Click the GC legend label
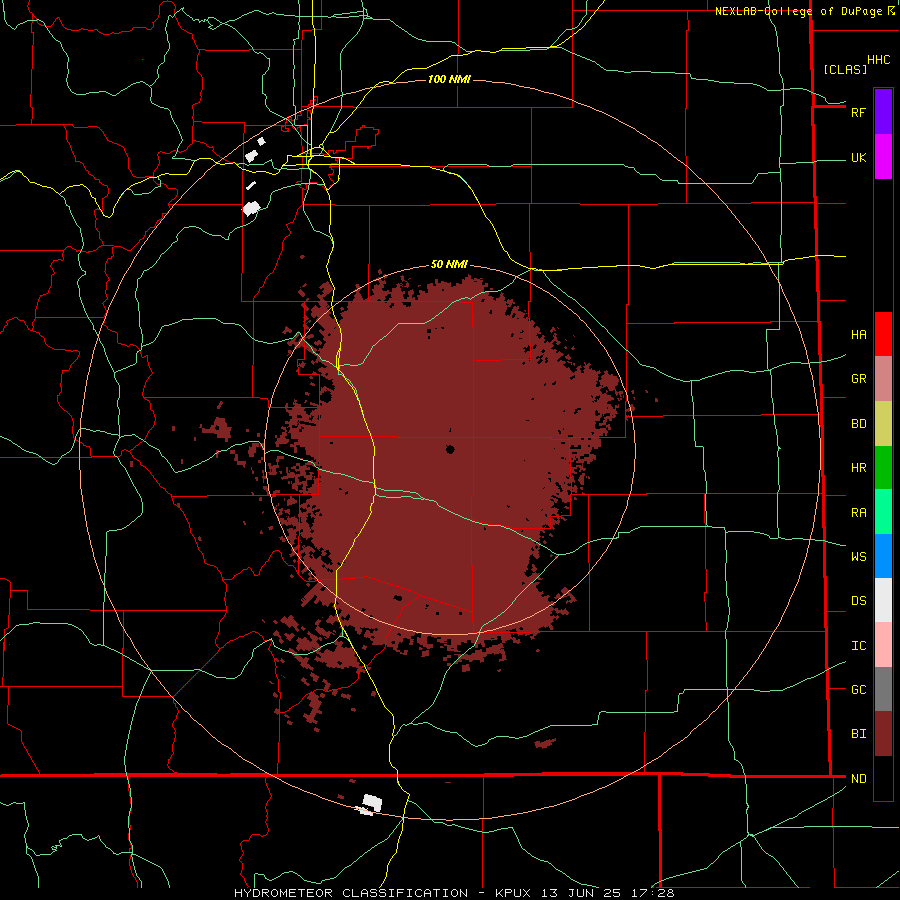900x900 pixels. click(858, 689)
